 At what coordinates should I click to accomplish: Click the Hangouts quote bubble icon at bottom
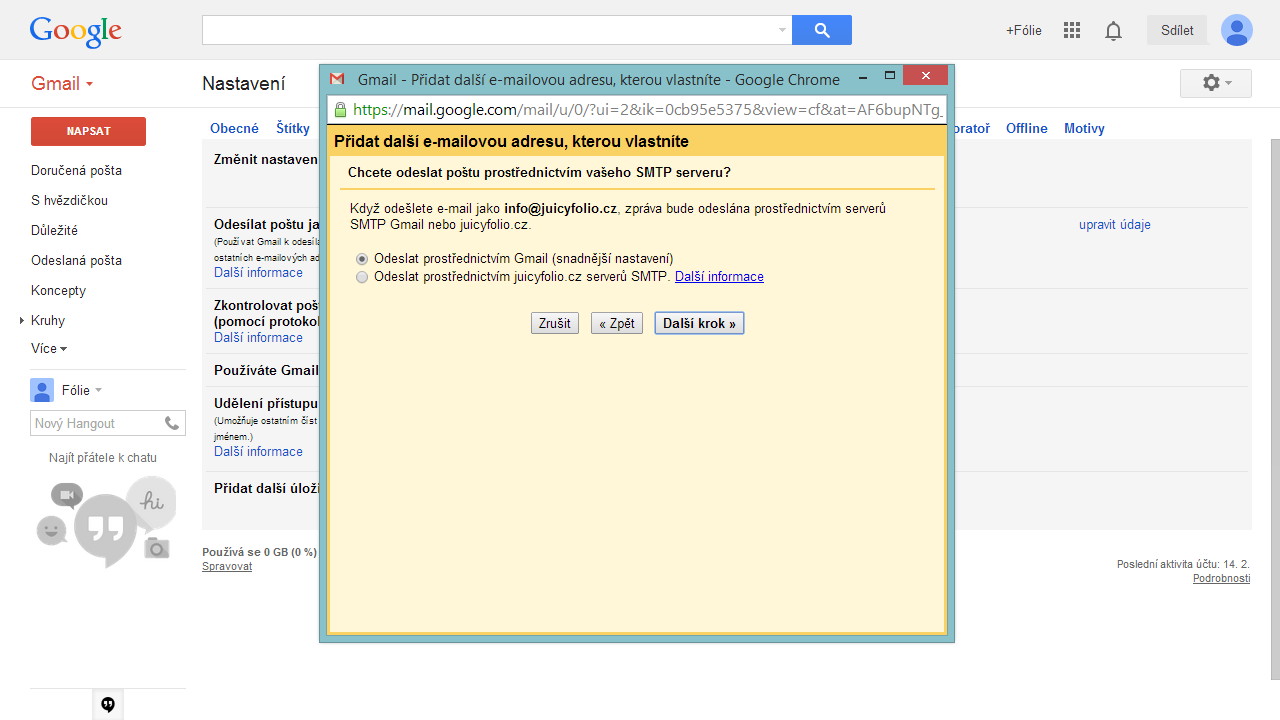[x=108, y=704]
